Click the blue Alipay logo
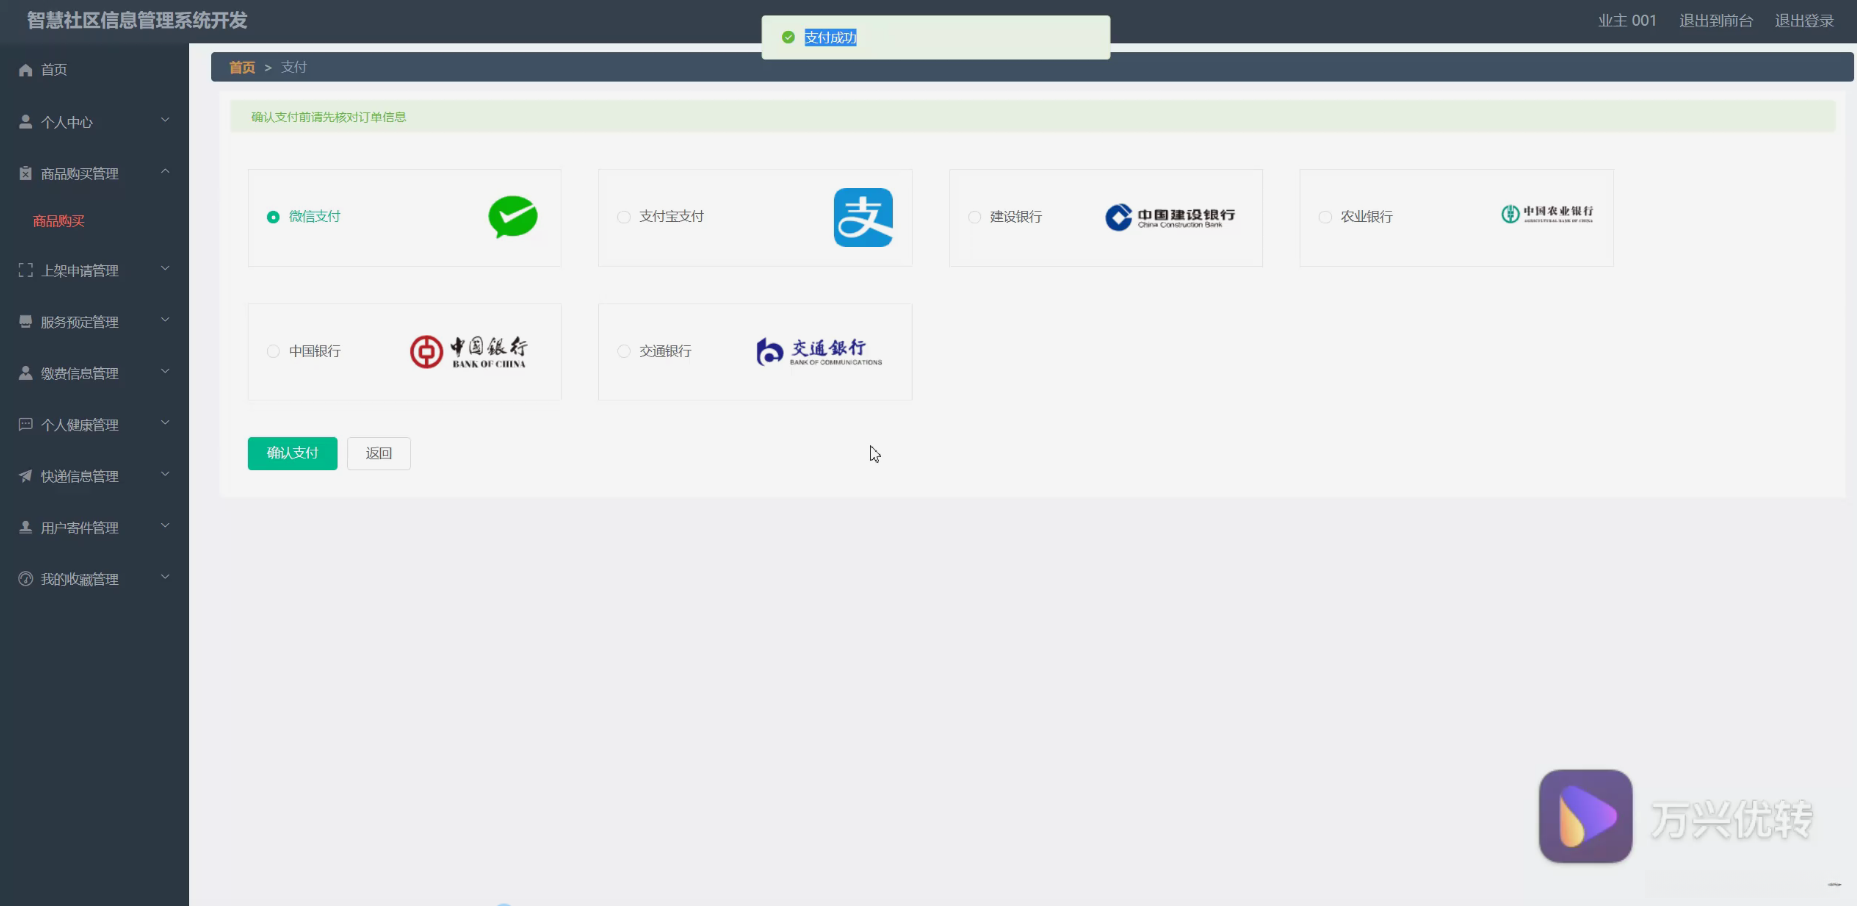This screenshot has height=906, width=1857. coord(863,217)
